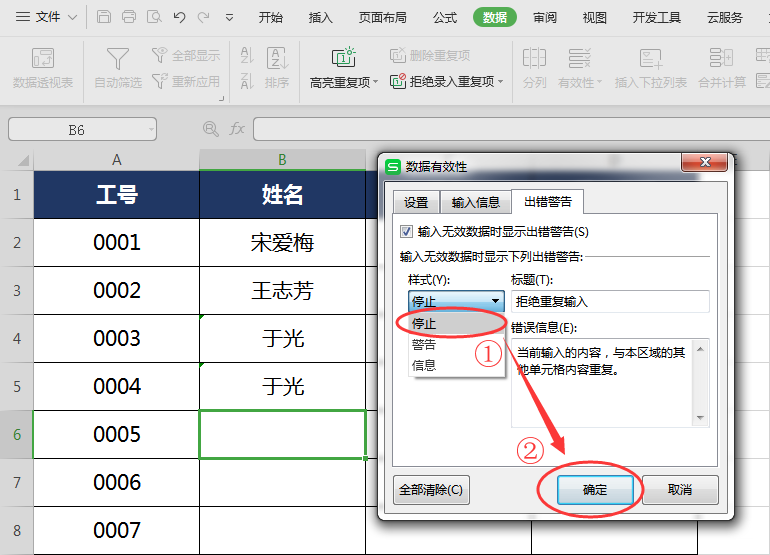The height and width of the screenshot is (555, 770).
Task: Choose 警告 from style list
Action: click(x=456, y=344)
